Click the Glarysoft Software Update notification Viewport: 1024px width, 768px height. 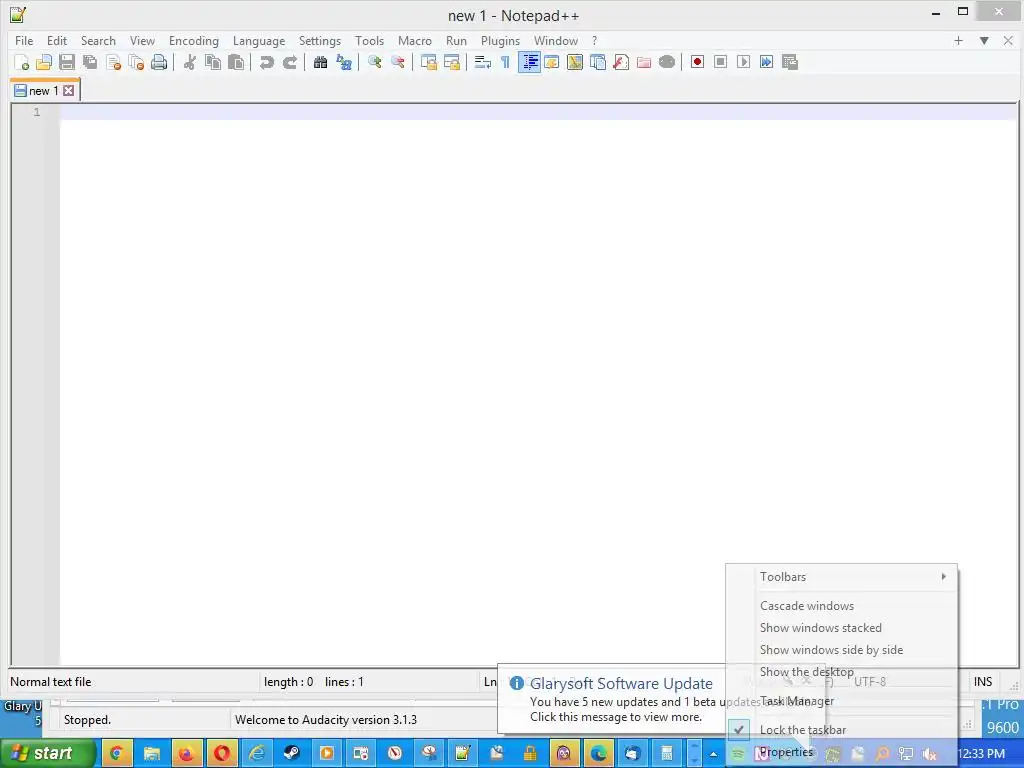coord(612,699)
